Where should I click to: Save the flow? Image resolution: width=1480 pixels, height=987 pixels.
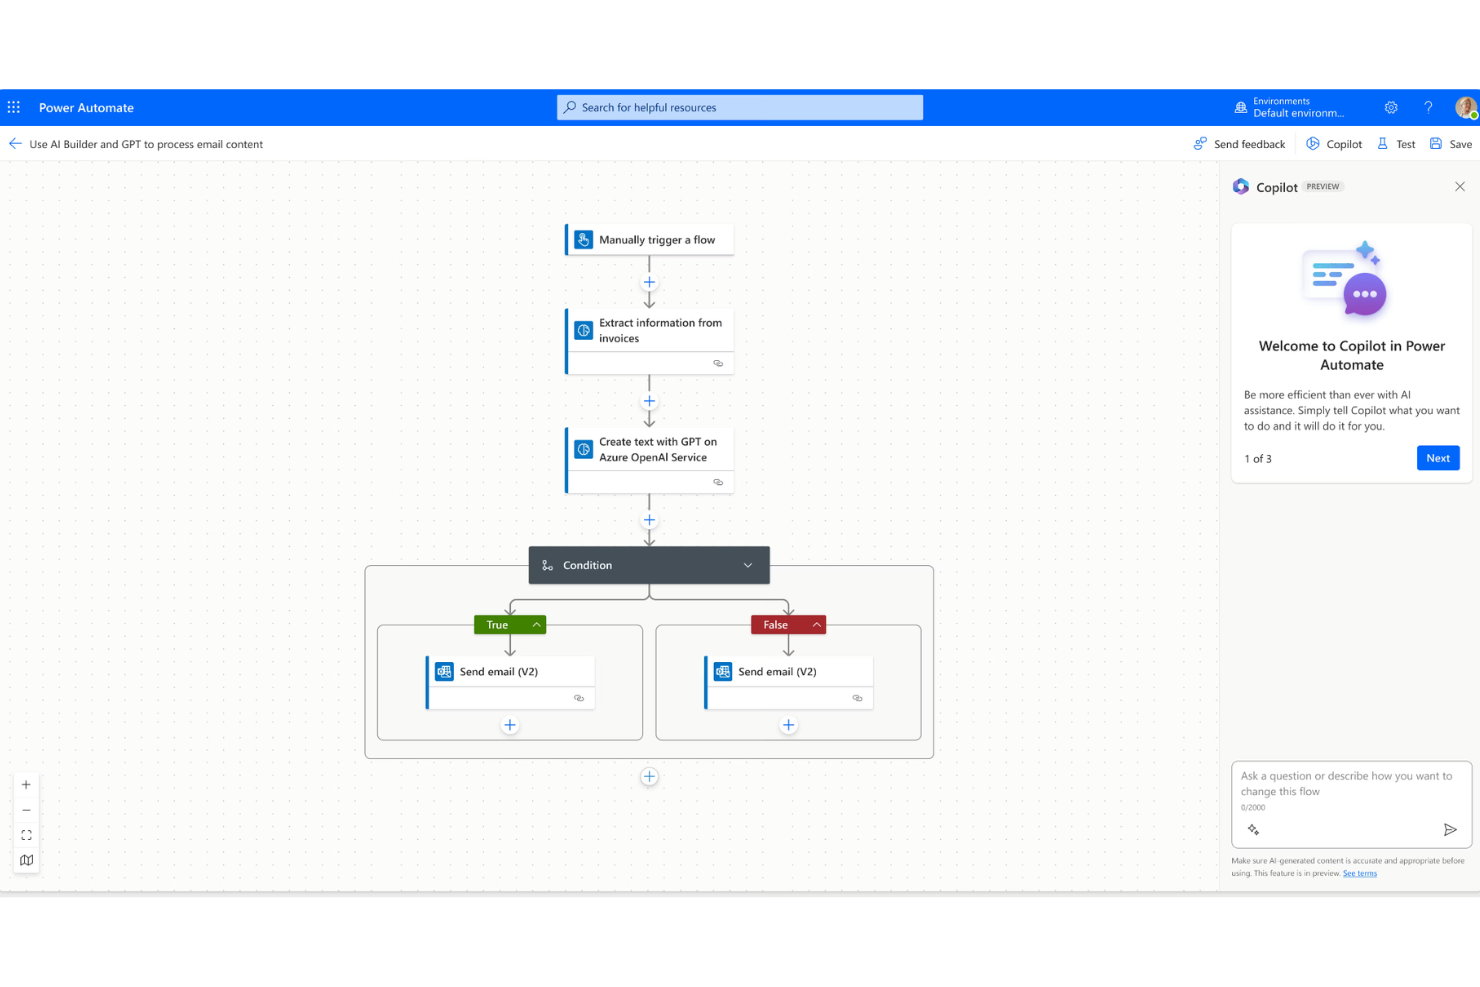[x=1451, y=144]
